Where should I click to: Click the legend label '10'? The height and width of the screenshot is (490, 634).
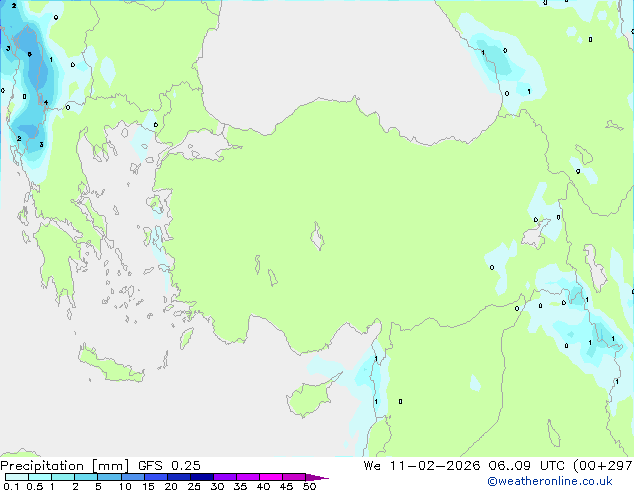point(125,486)
